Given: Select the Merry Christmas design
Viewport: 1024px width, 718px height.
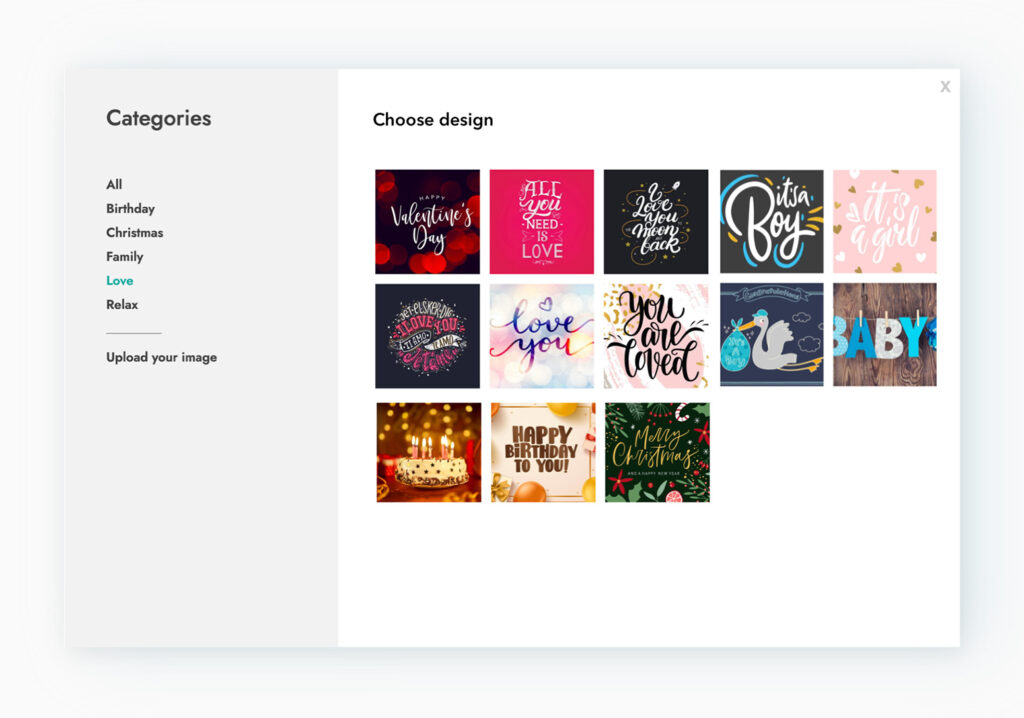Looking at the screenshot, I should tap(656, 451).
